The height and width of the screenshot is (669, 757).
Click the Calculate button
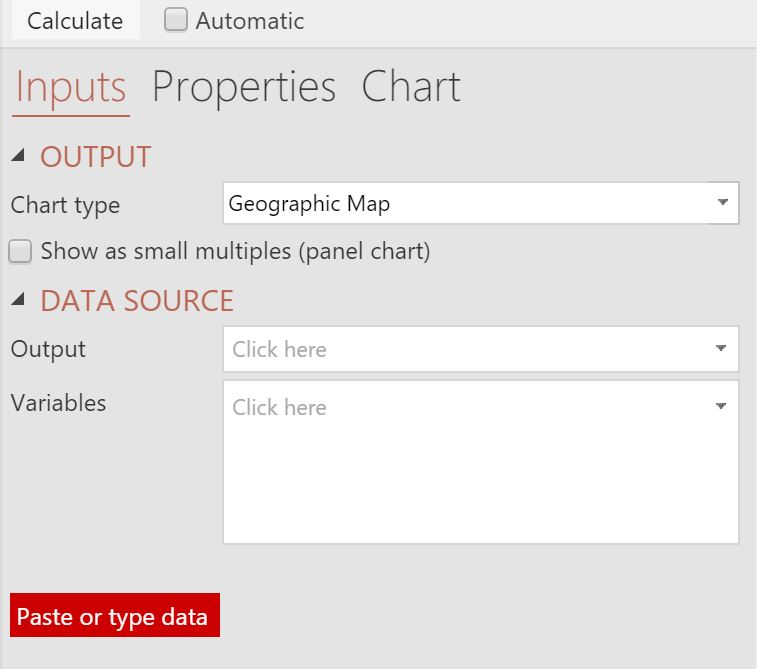click(x=75, y=20)
